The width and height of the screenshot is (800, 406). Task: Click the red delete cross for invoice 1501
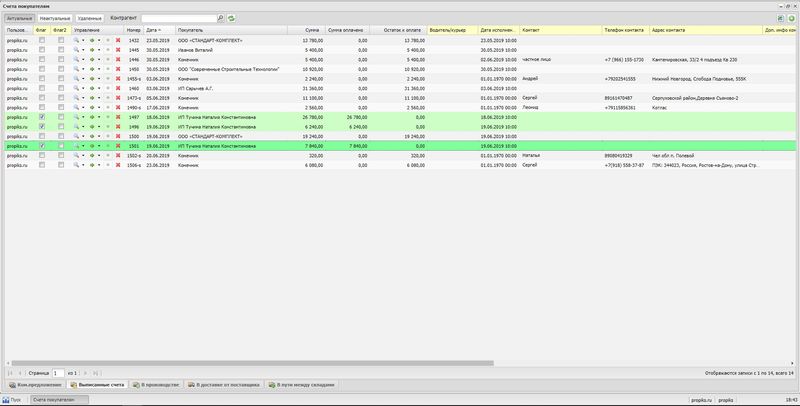coord(118,146)
